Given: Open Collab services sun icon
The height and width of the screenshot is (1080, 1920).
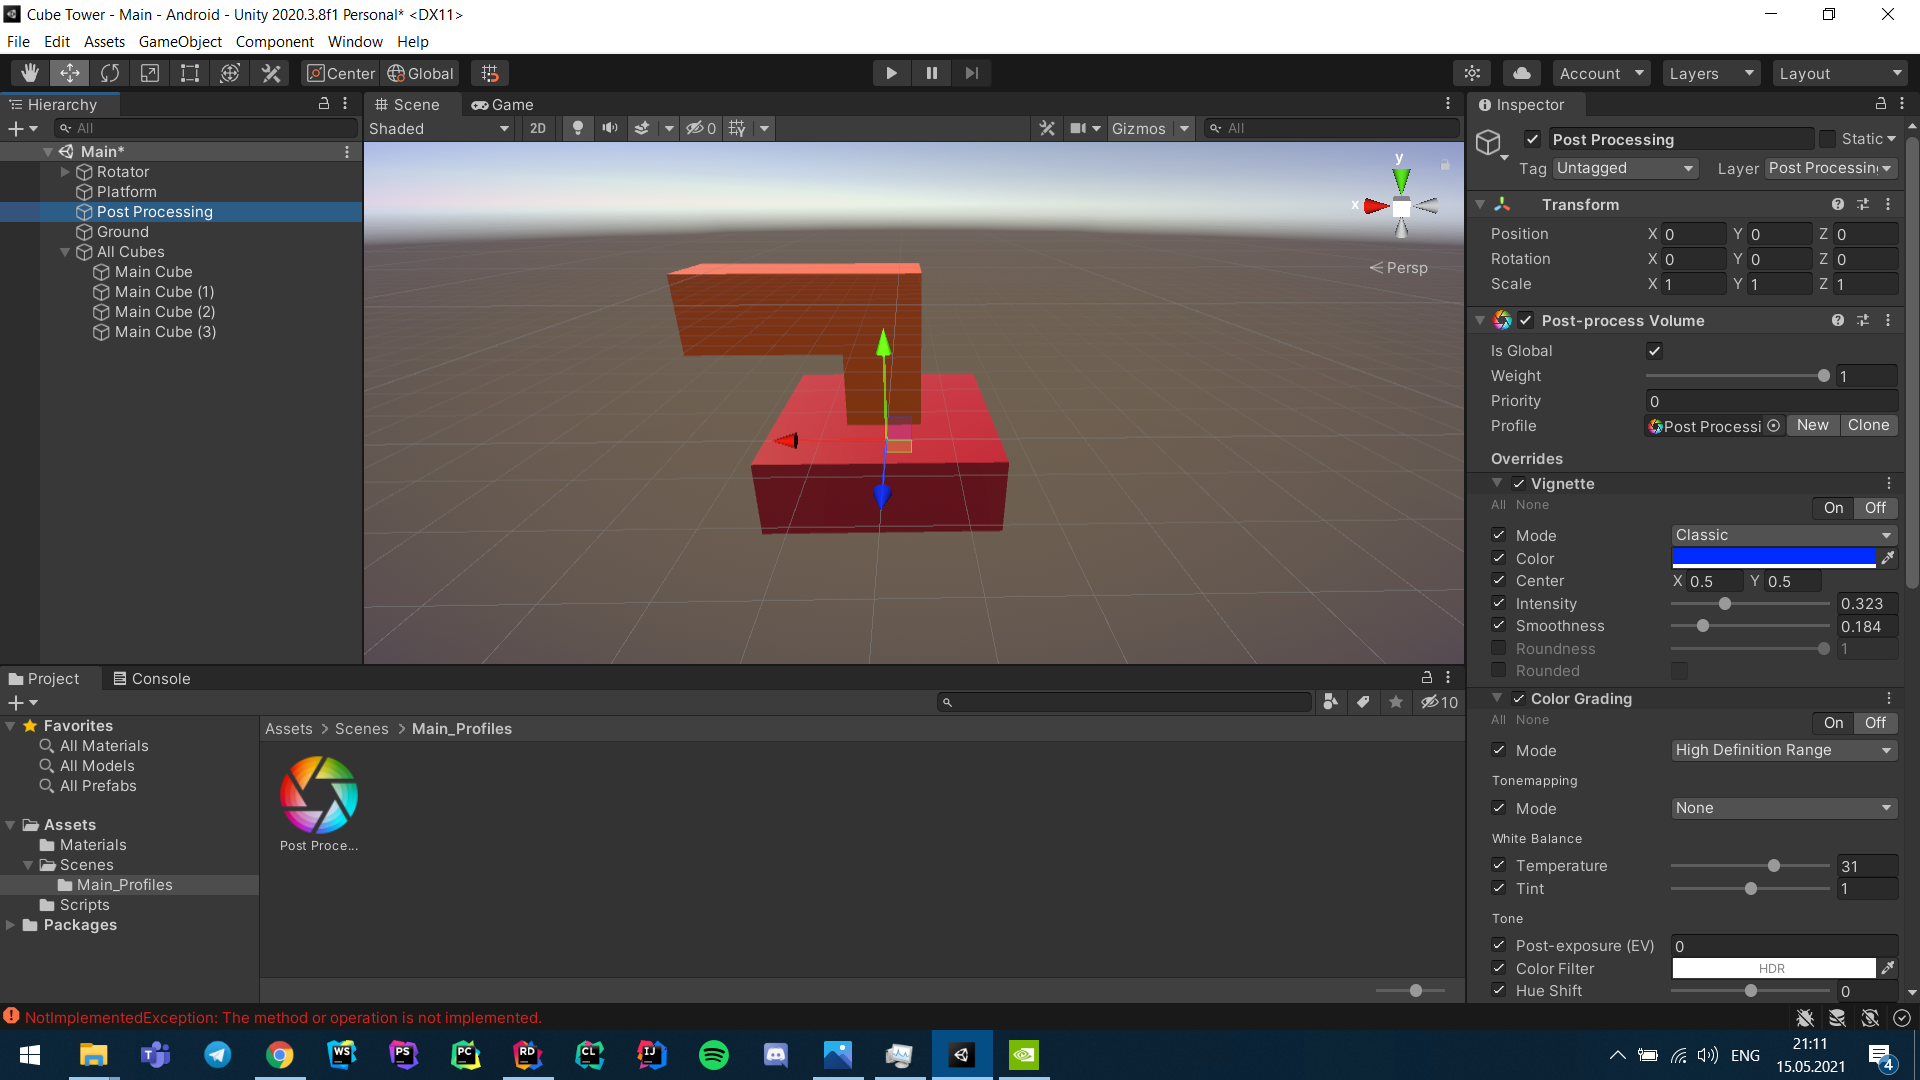Looking at the screenshot, I should [1472, 73].
